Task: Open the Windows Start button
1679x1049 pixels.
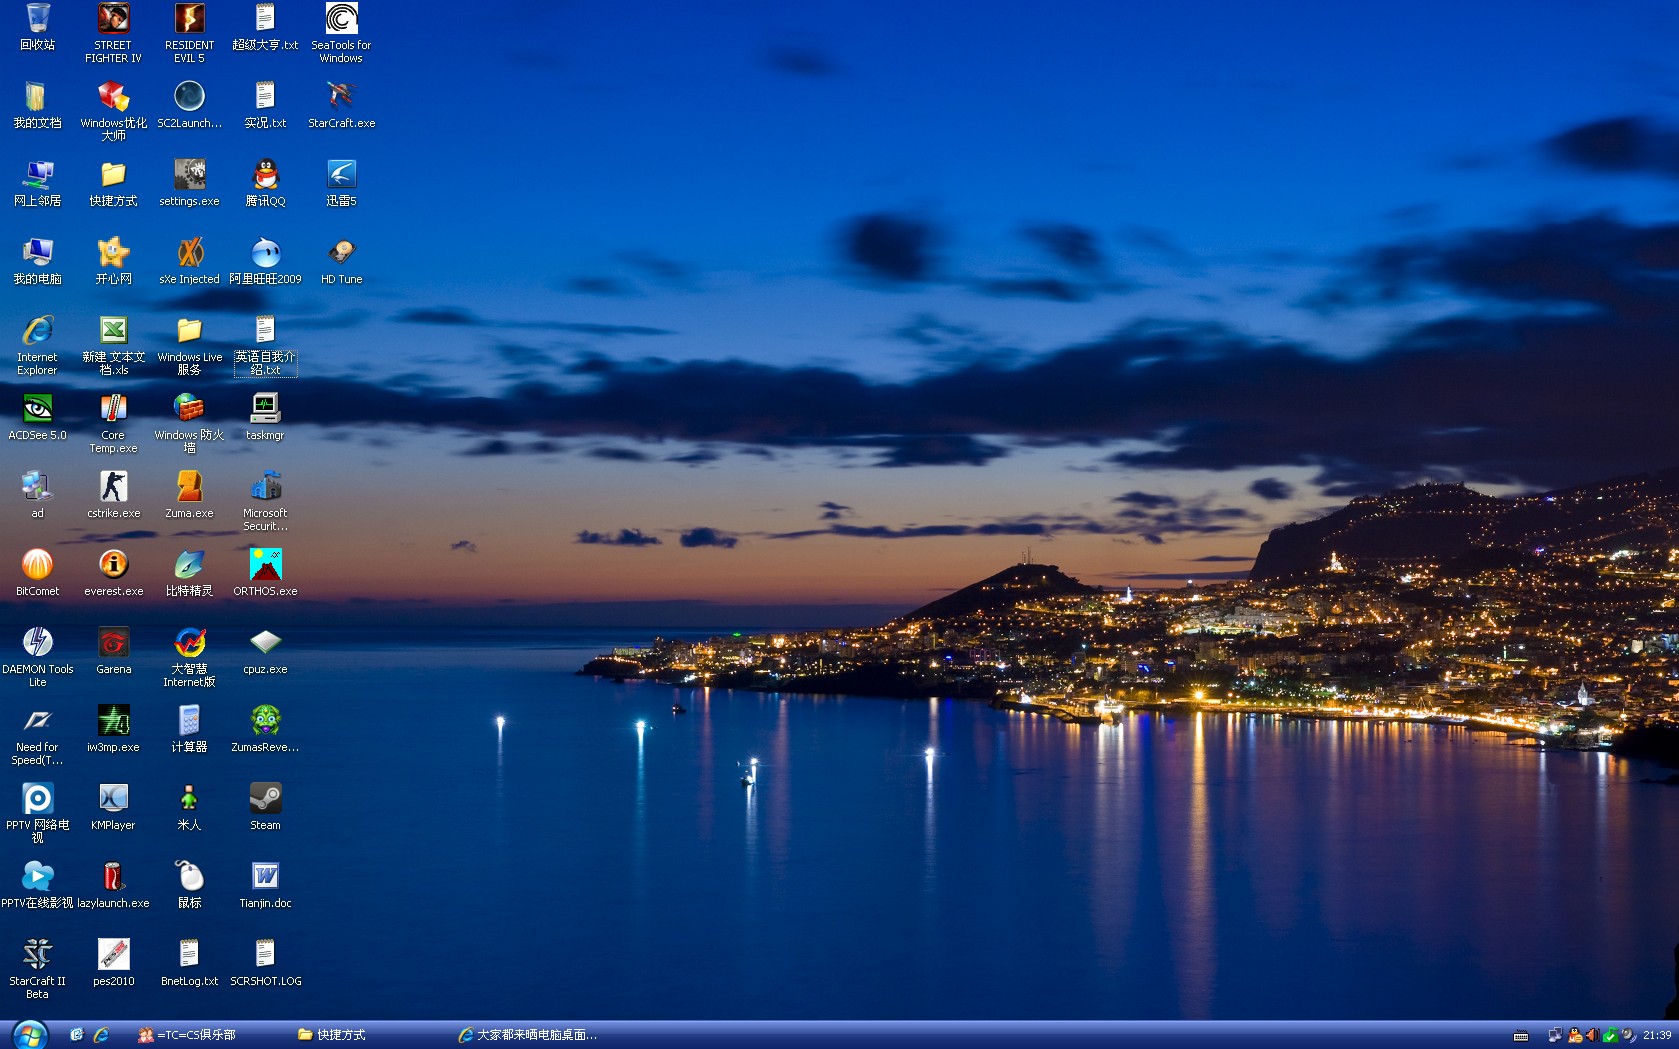Action: [x=30, y=1035]
